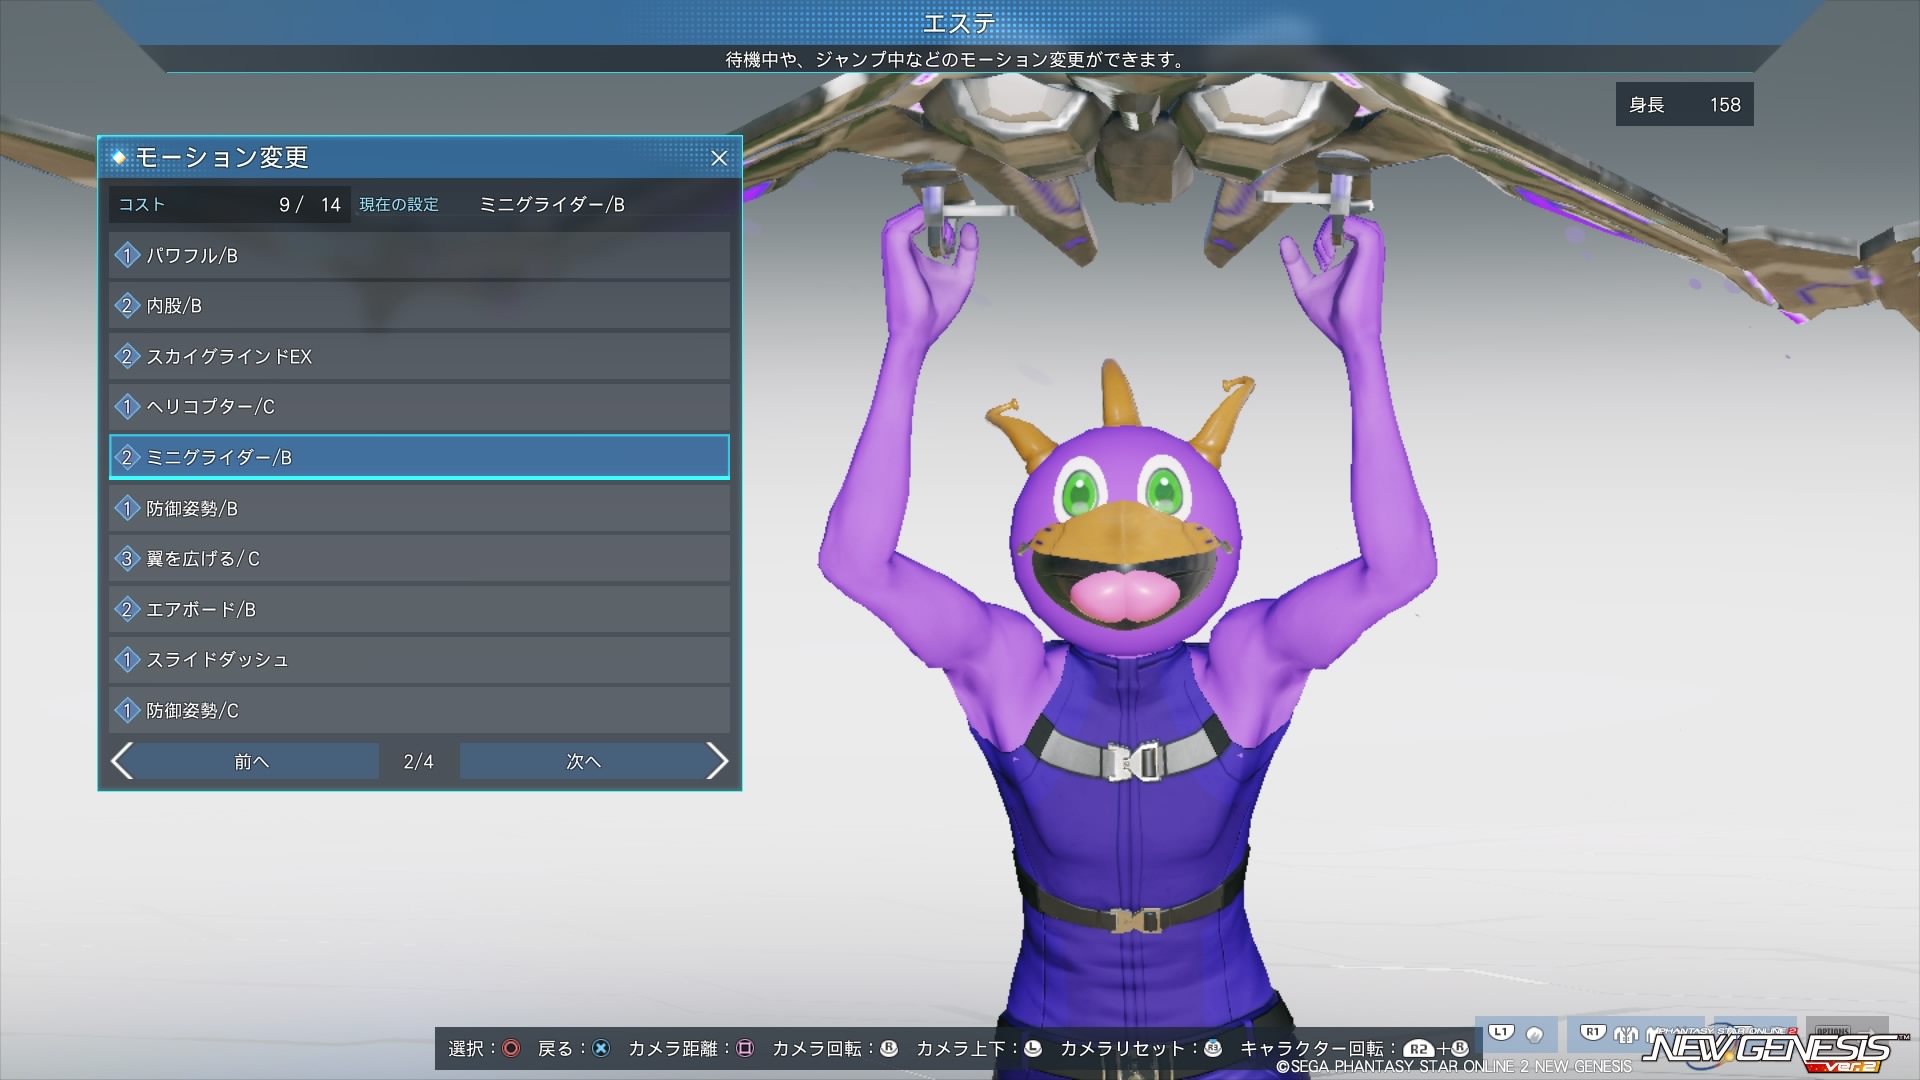Select the 内股/B motion entry
Screen dimensions: 1920x1080
[x=419, y=305]
